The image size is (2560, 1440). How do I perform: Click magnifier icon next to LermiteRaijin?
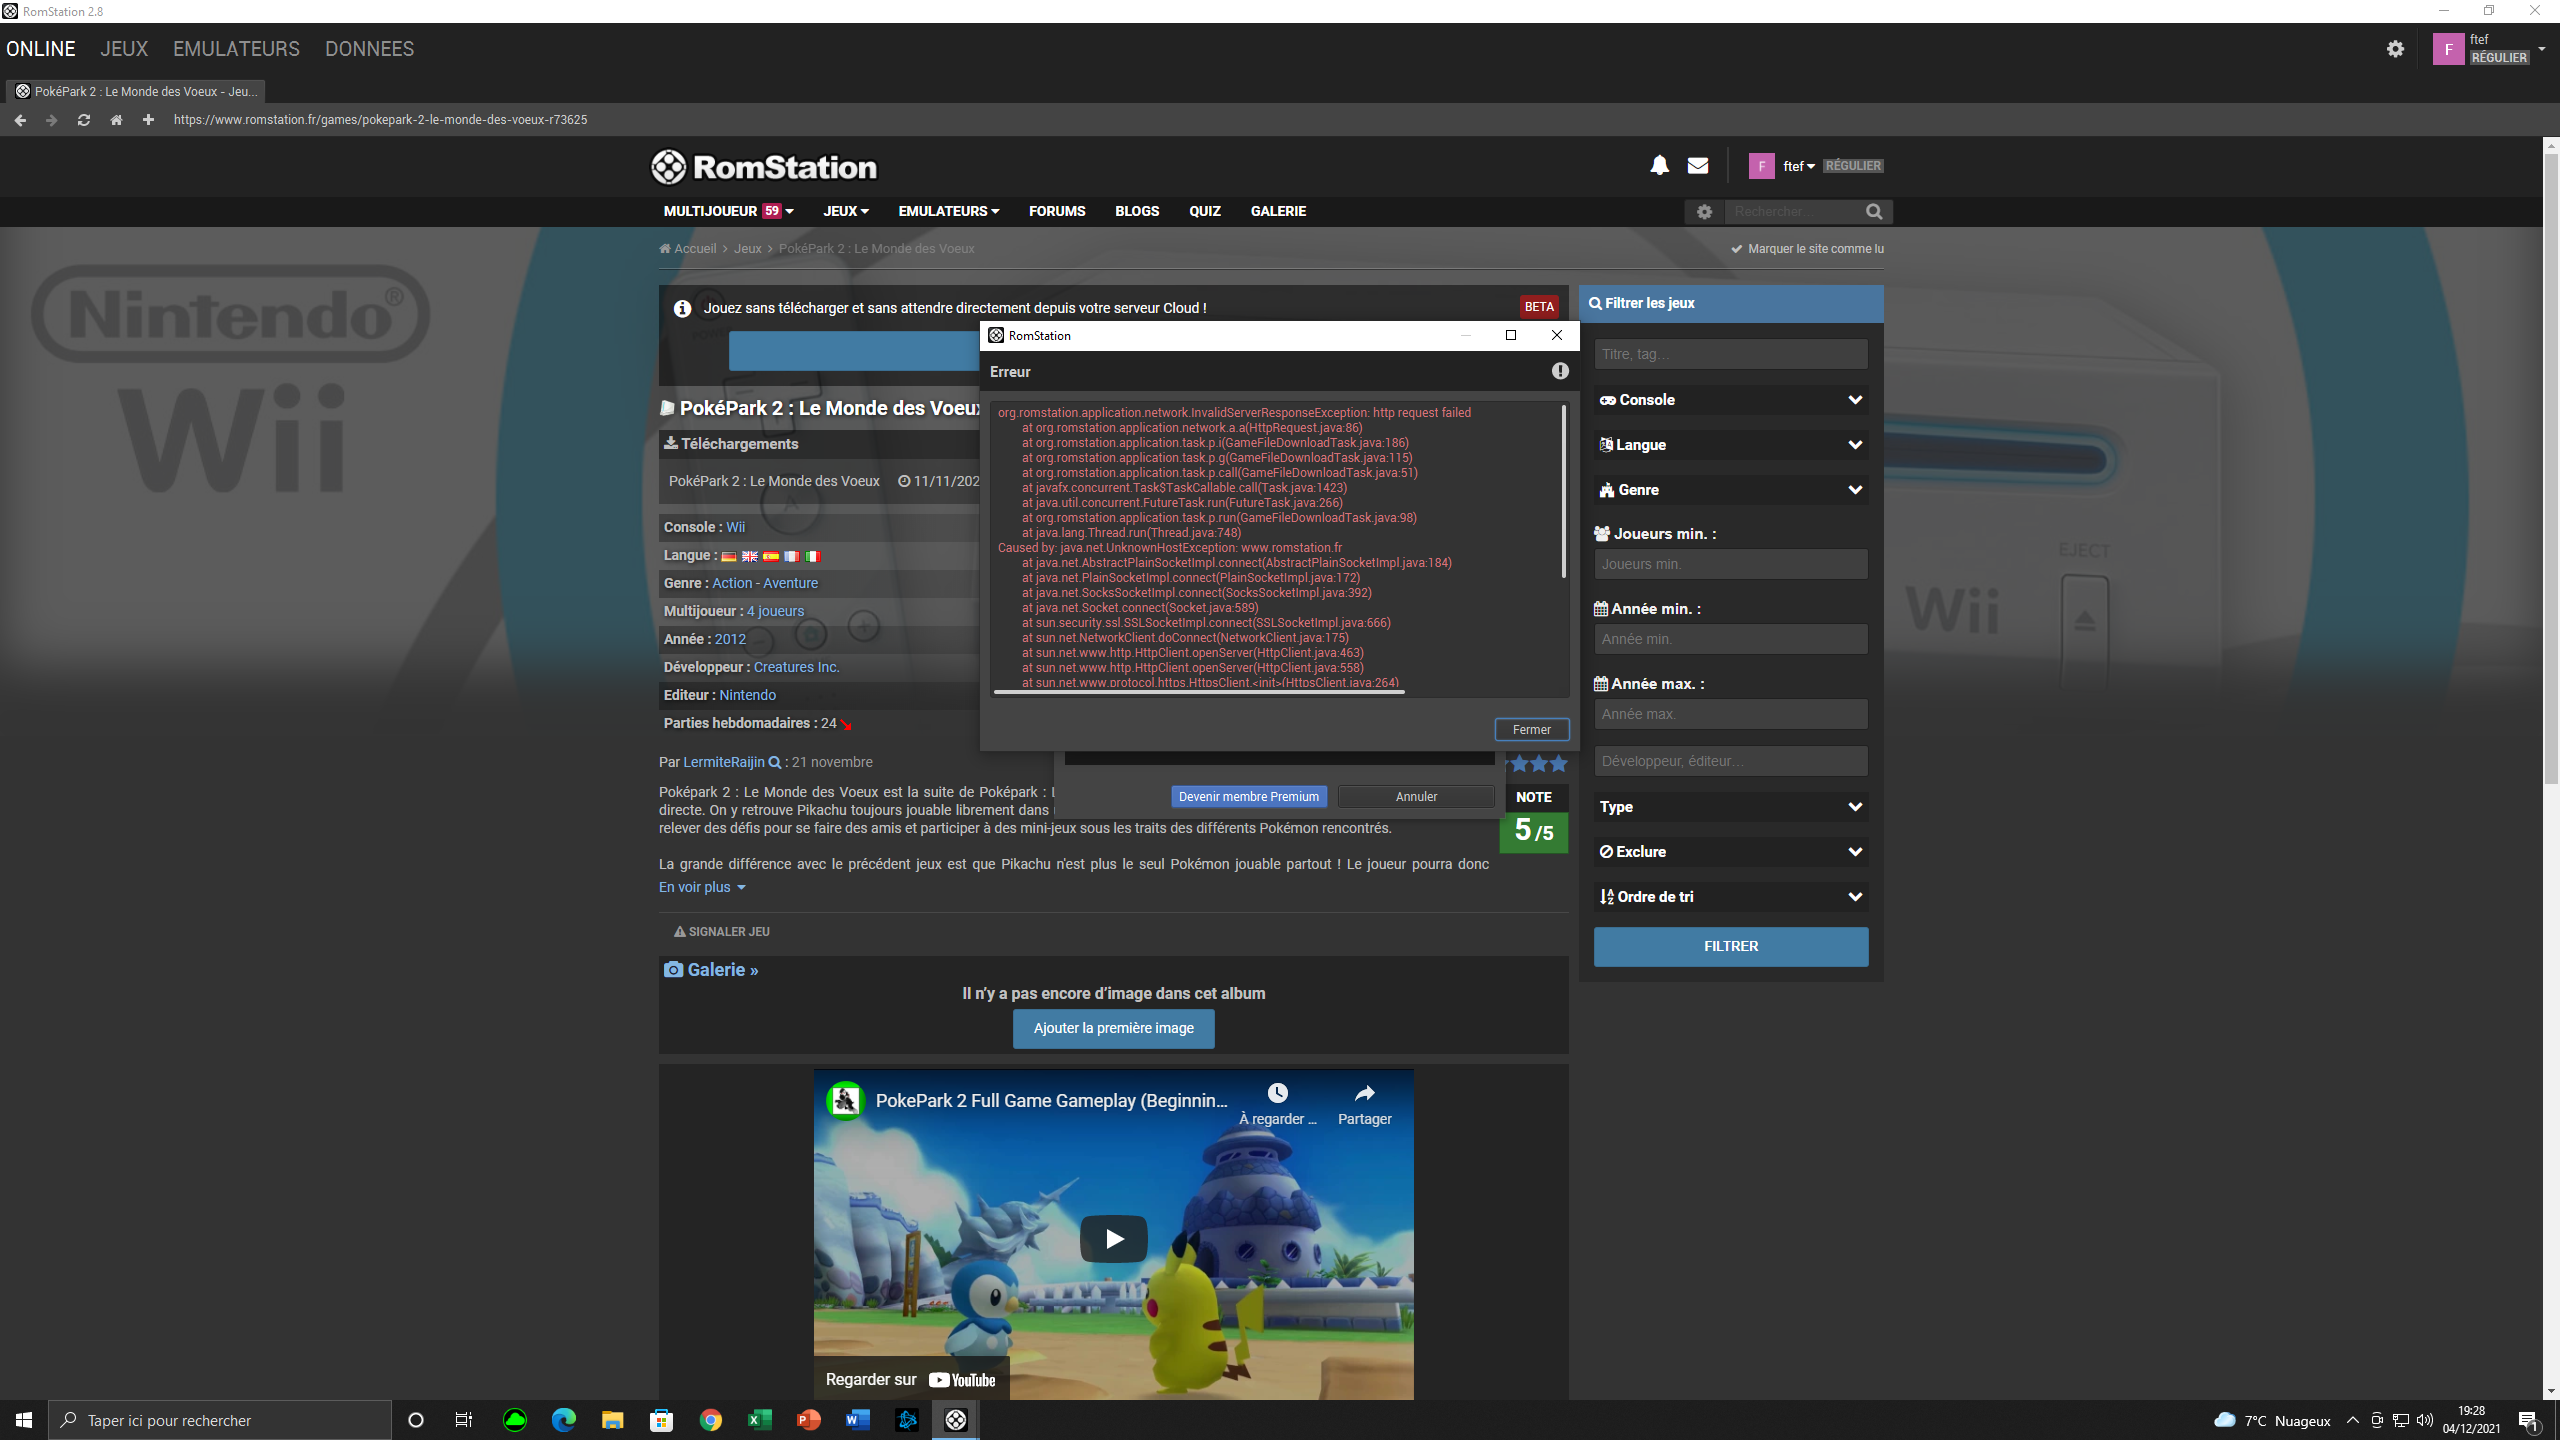tap(774, 763)
